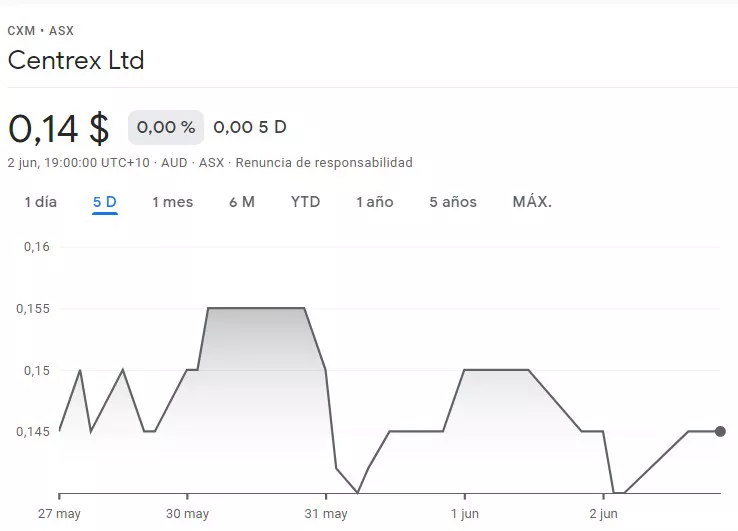The width and height of the screenshot is (738, 531).
Task: Switch to the 5 D range tab
Action: 104,202
